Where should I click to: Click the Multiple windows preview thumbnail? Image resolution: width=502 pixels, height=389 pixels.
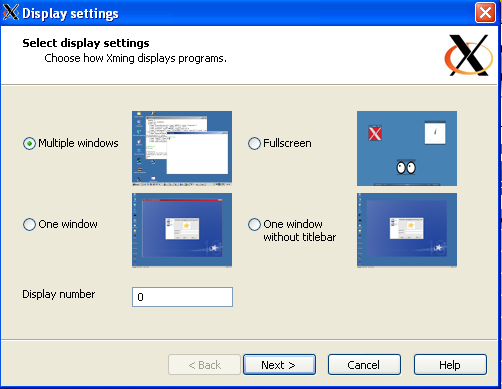tap(182, 148)
